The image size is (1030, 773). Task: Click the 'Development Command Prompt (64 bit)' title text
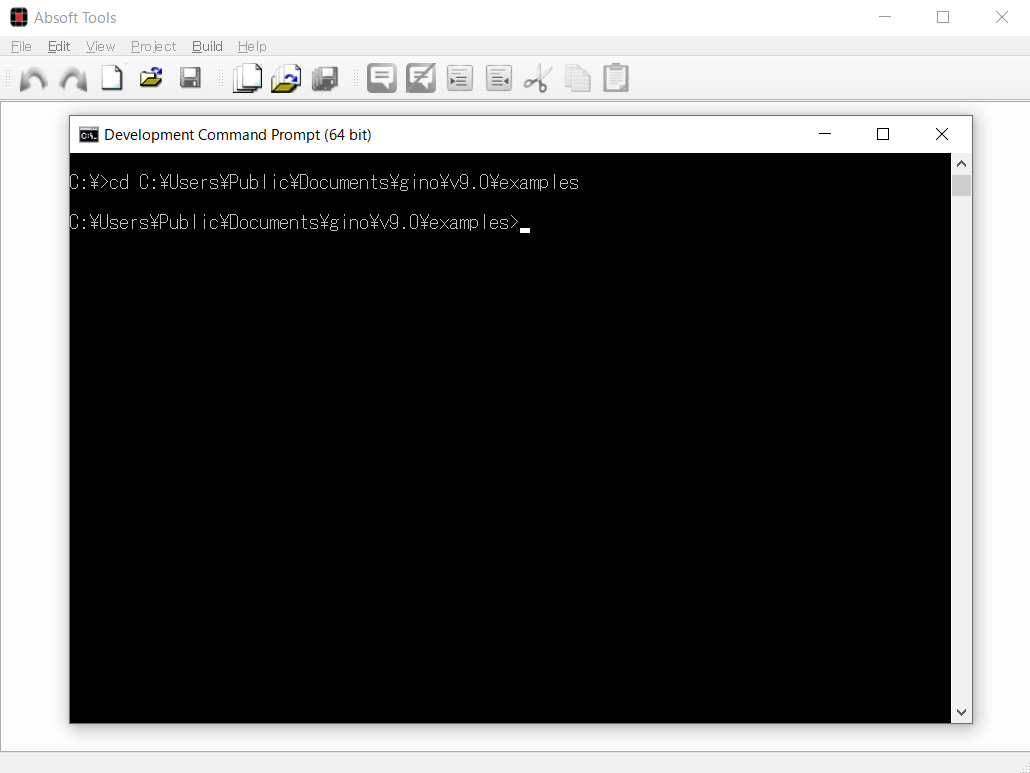(238, 135)
